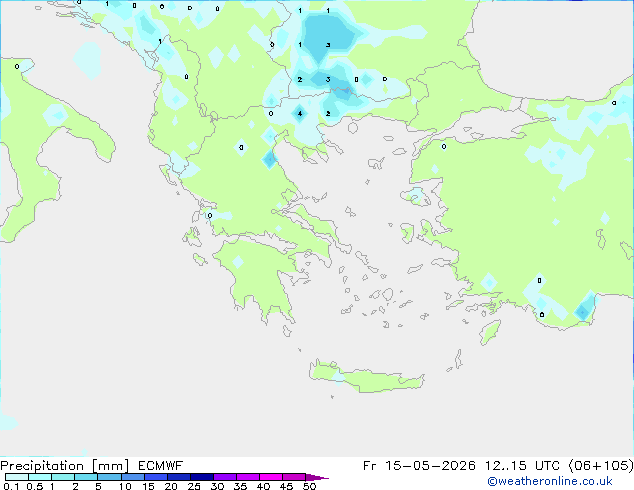Open the weatheronline.co.uk copyright link
634x490 pixels.
549,481
